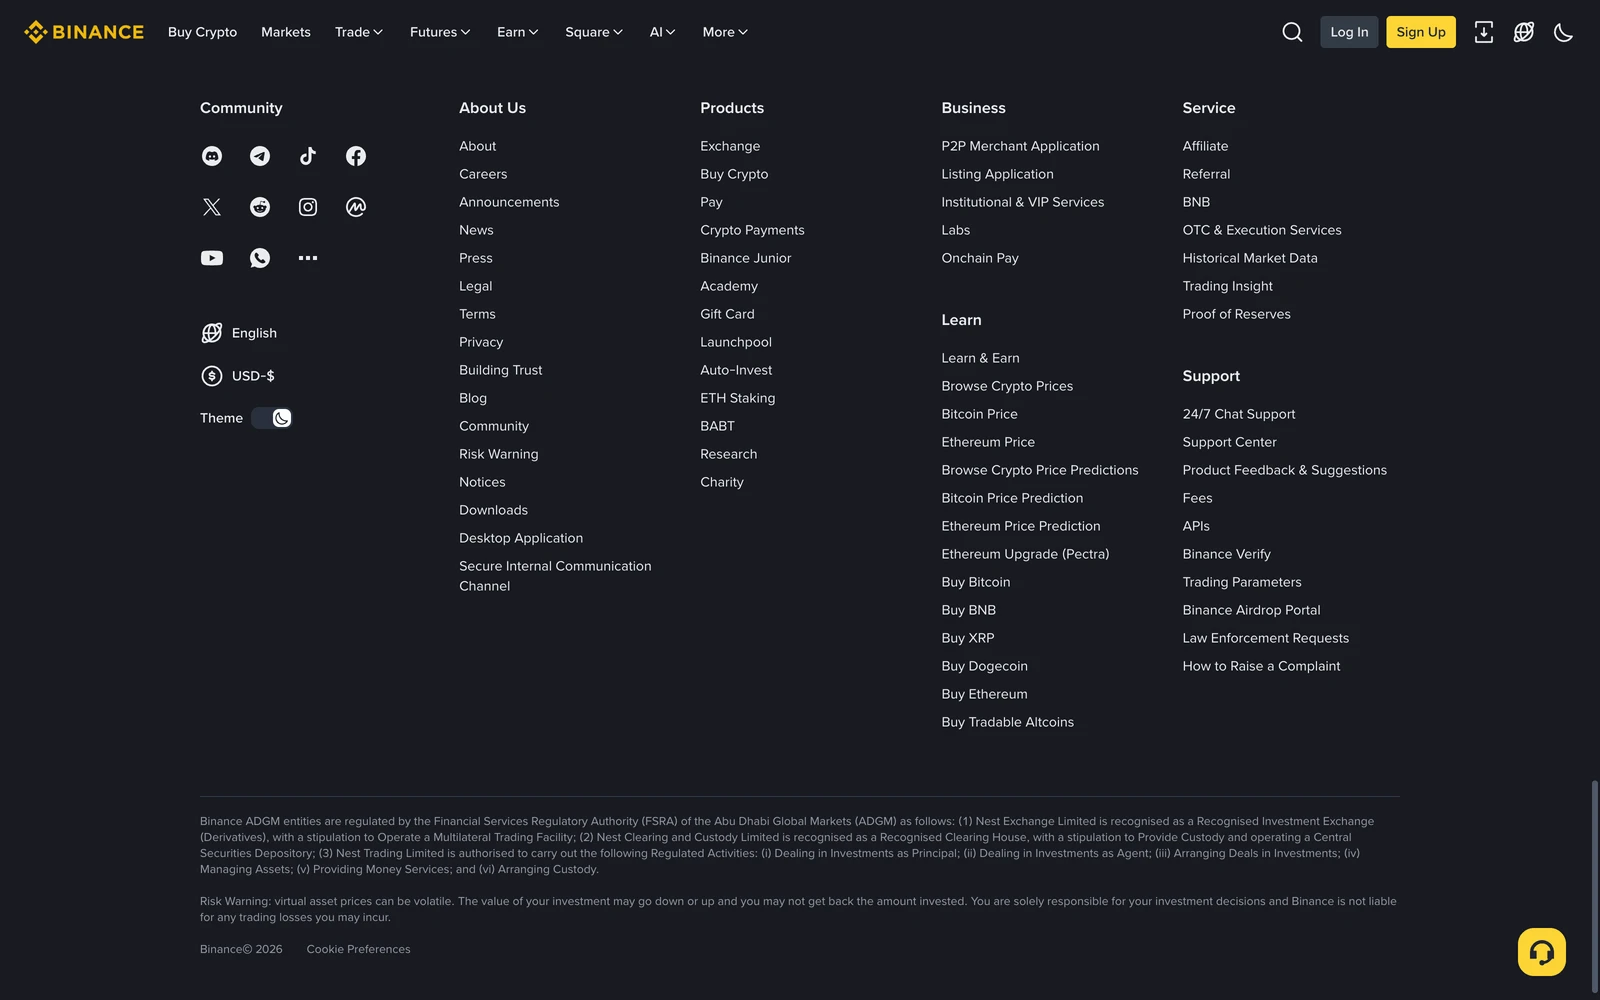Click the page vertical scrollbar thumb
This screenshot has width=1600, height=1000.
(1594, 886)
